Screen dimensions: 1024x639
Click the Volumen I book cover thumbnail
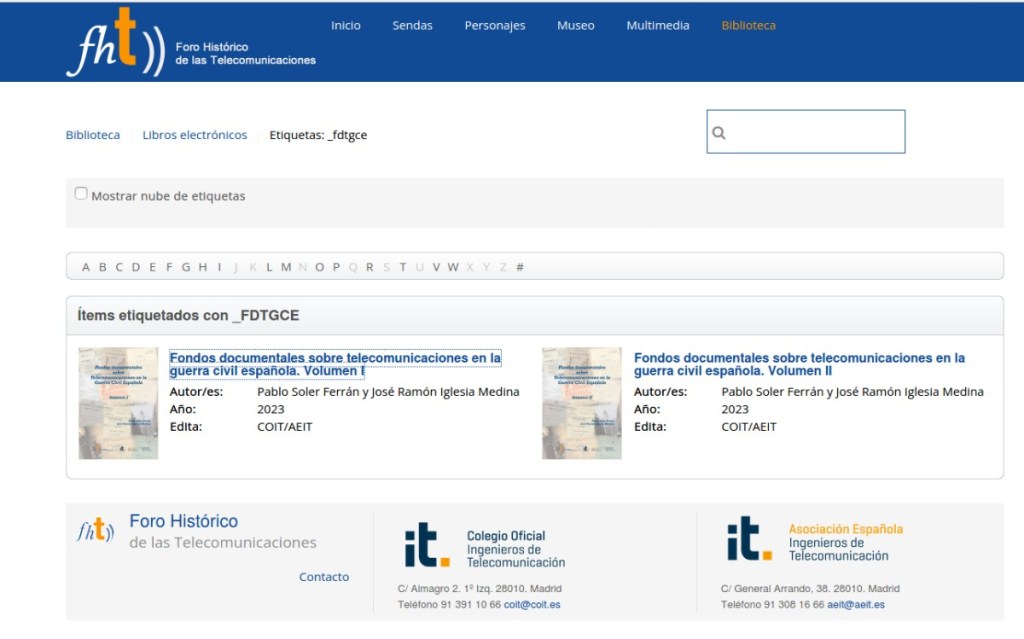118,403
